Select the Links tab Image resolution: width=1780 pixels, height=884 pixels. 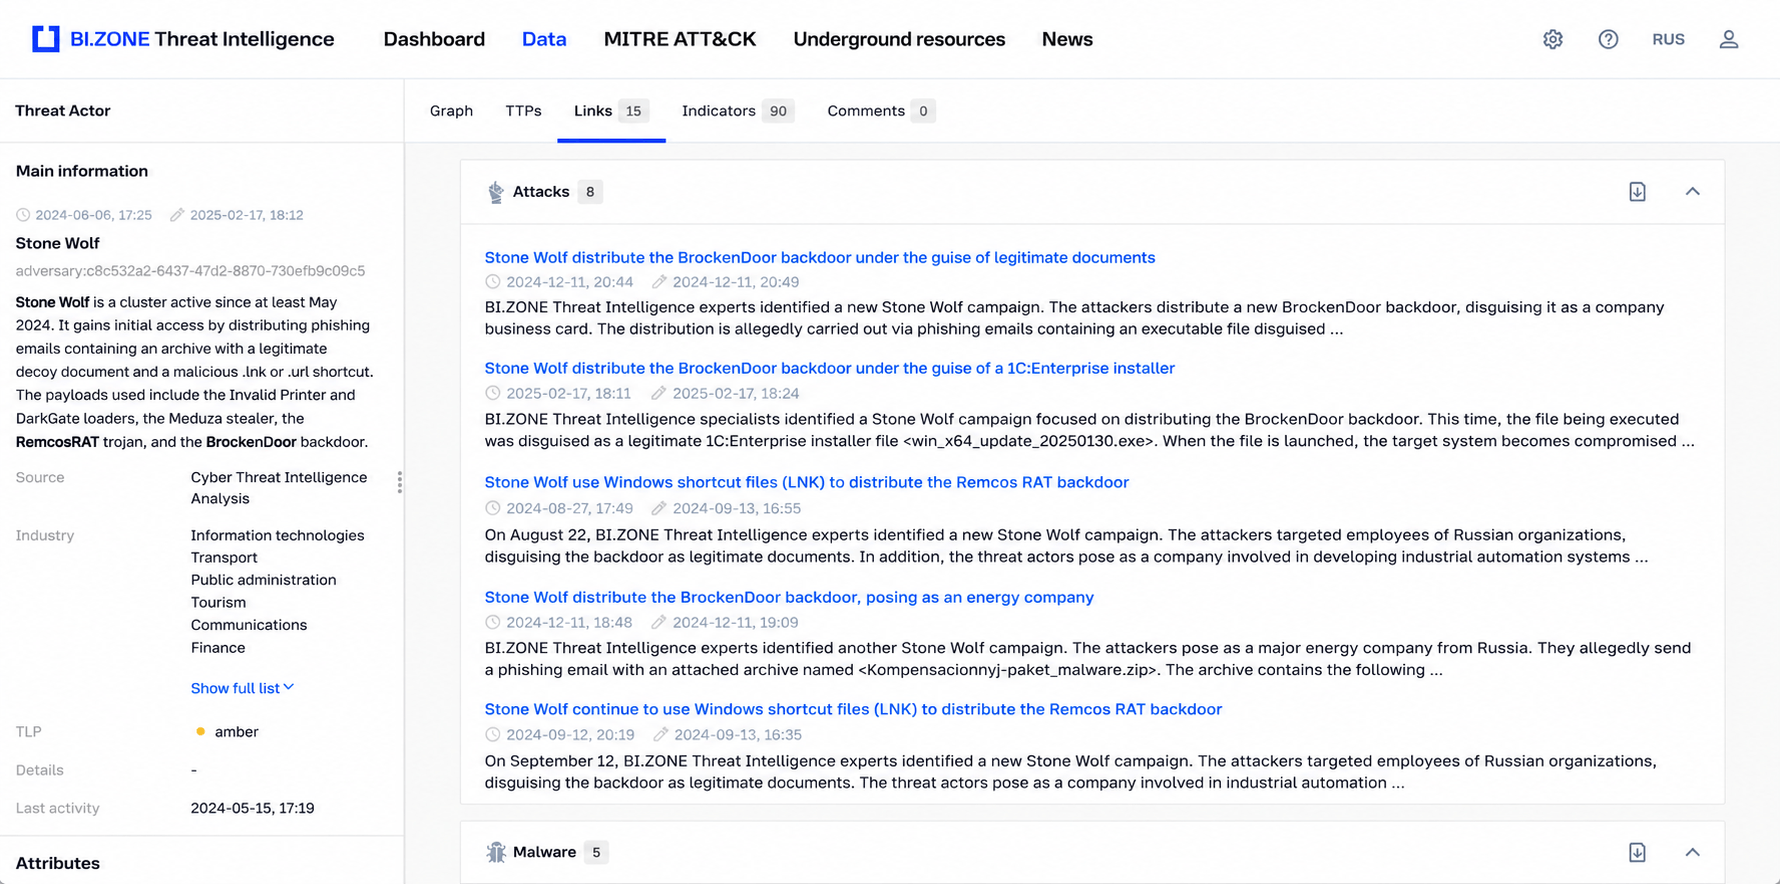pyautogui.click(x=611, y=111)
